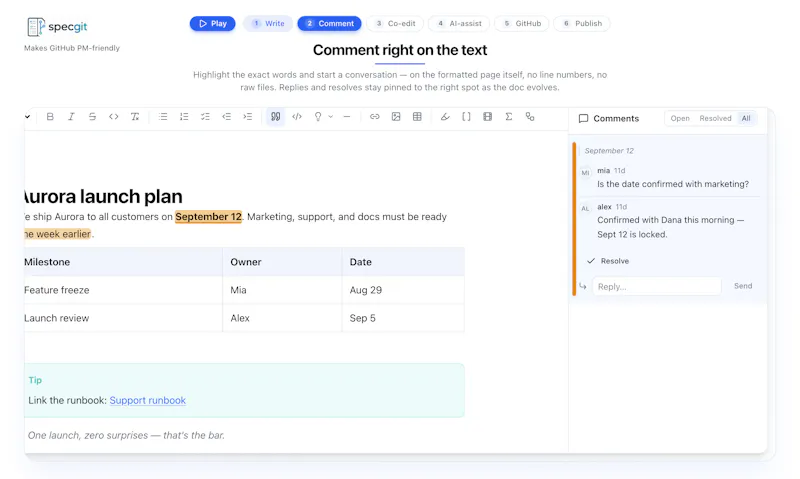This screenshot has height=479, width=800.
Task: Click the Aurora launch plan heading
Action: (x=103, y=196)
